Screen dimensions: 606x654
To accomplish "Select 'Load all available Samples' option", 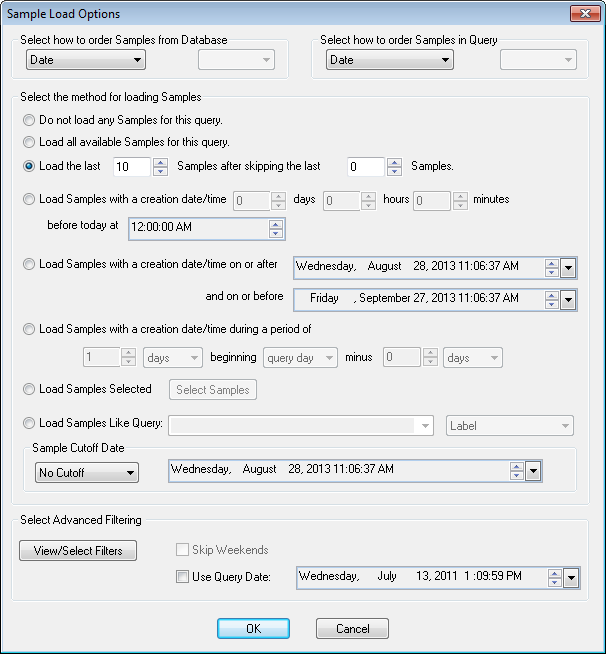I will click(30, 142).
